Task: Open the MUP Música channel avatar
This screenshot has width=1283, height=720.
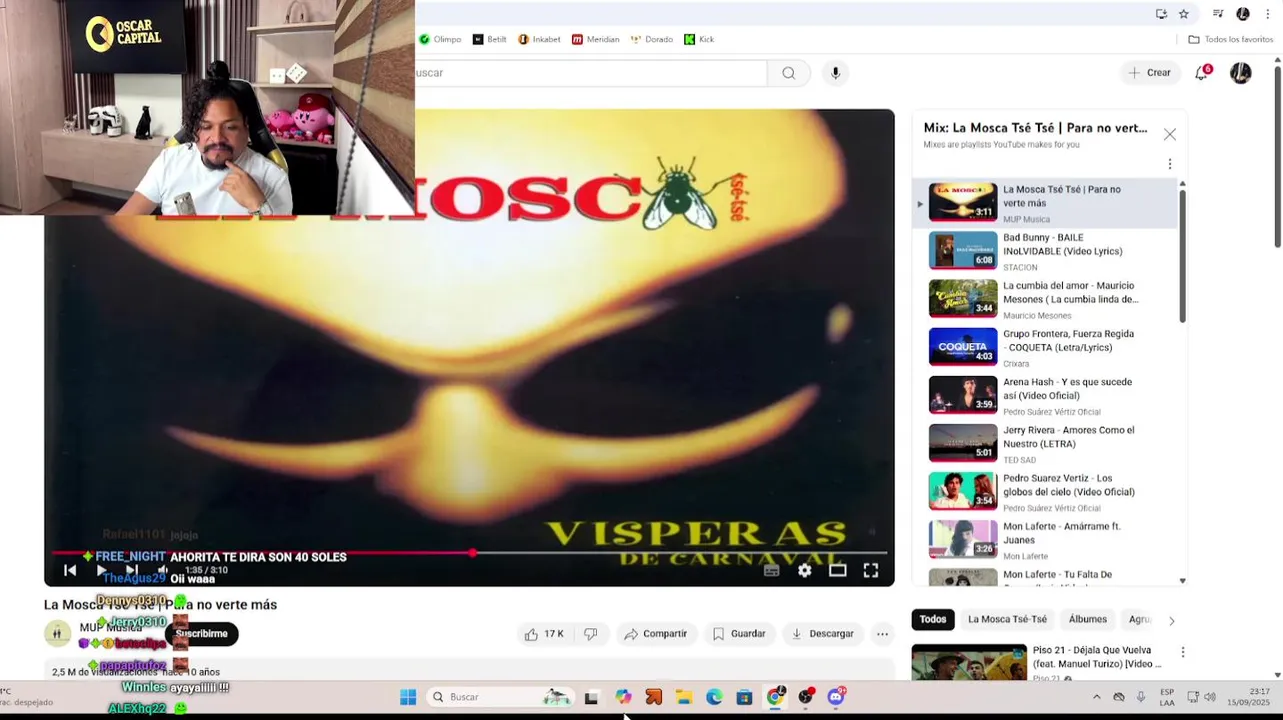Action: [x=58, y=633]
